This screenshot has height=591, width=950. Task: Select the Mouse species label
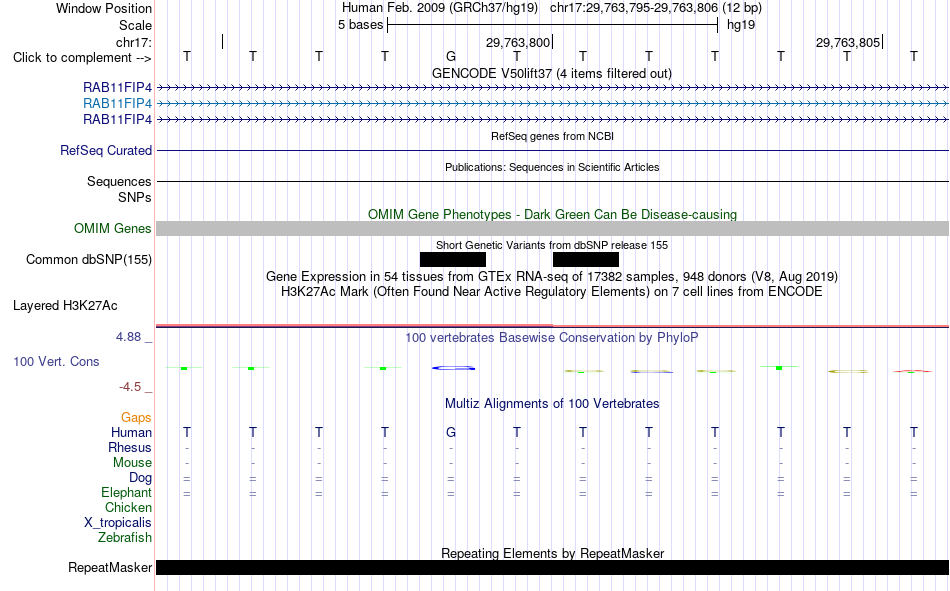(133, 462)
